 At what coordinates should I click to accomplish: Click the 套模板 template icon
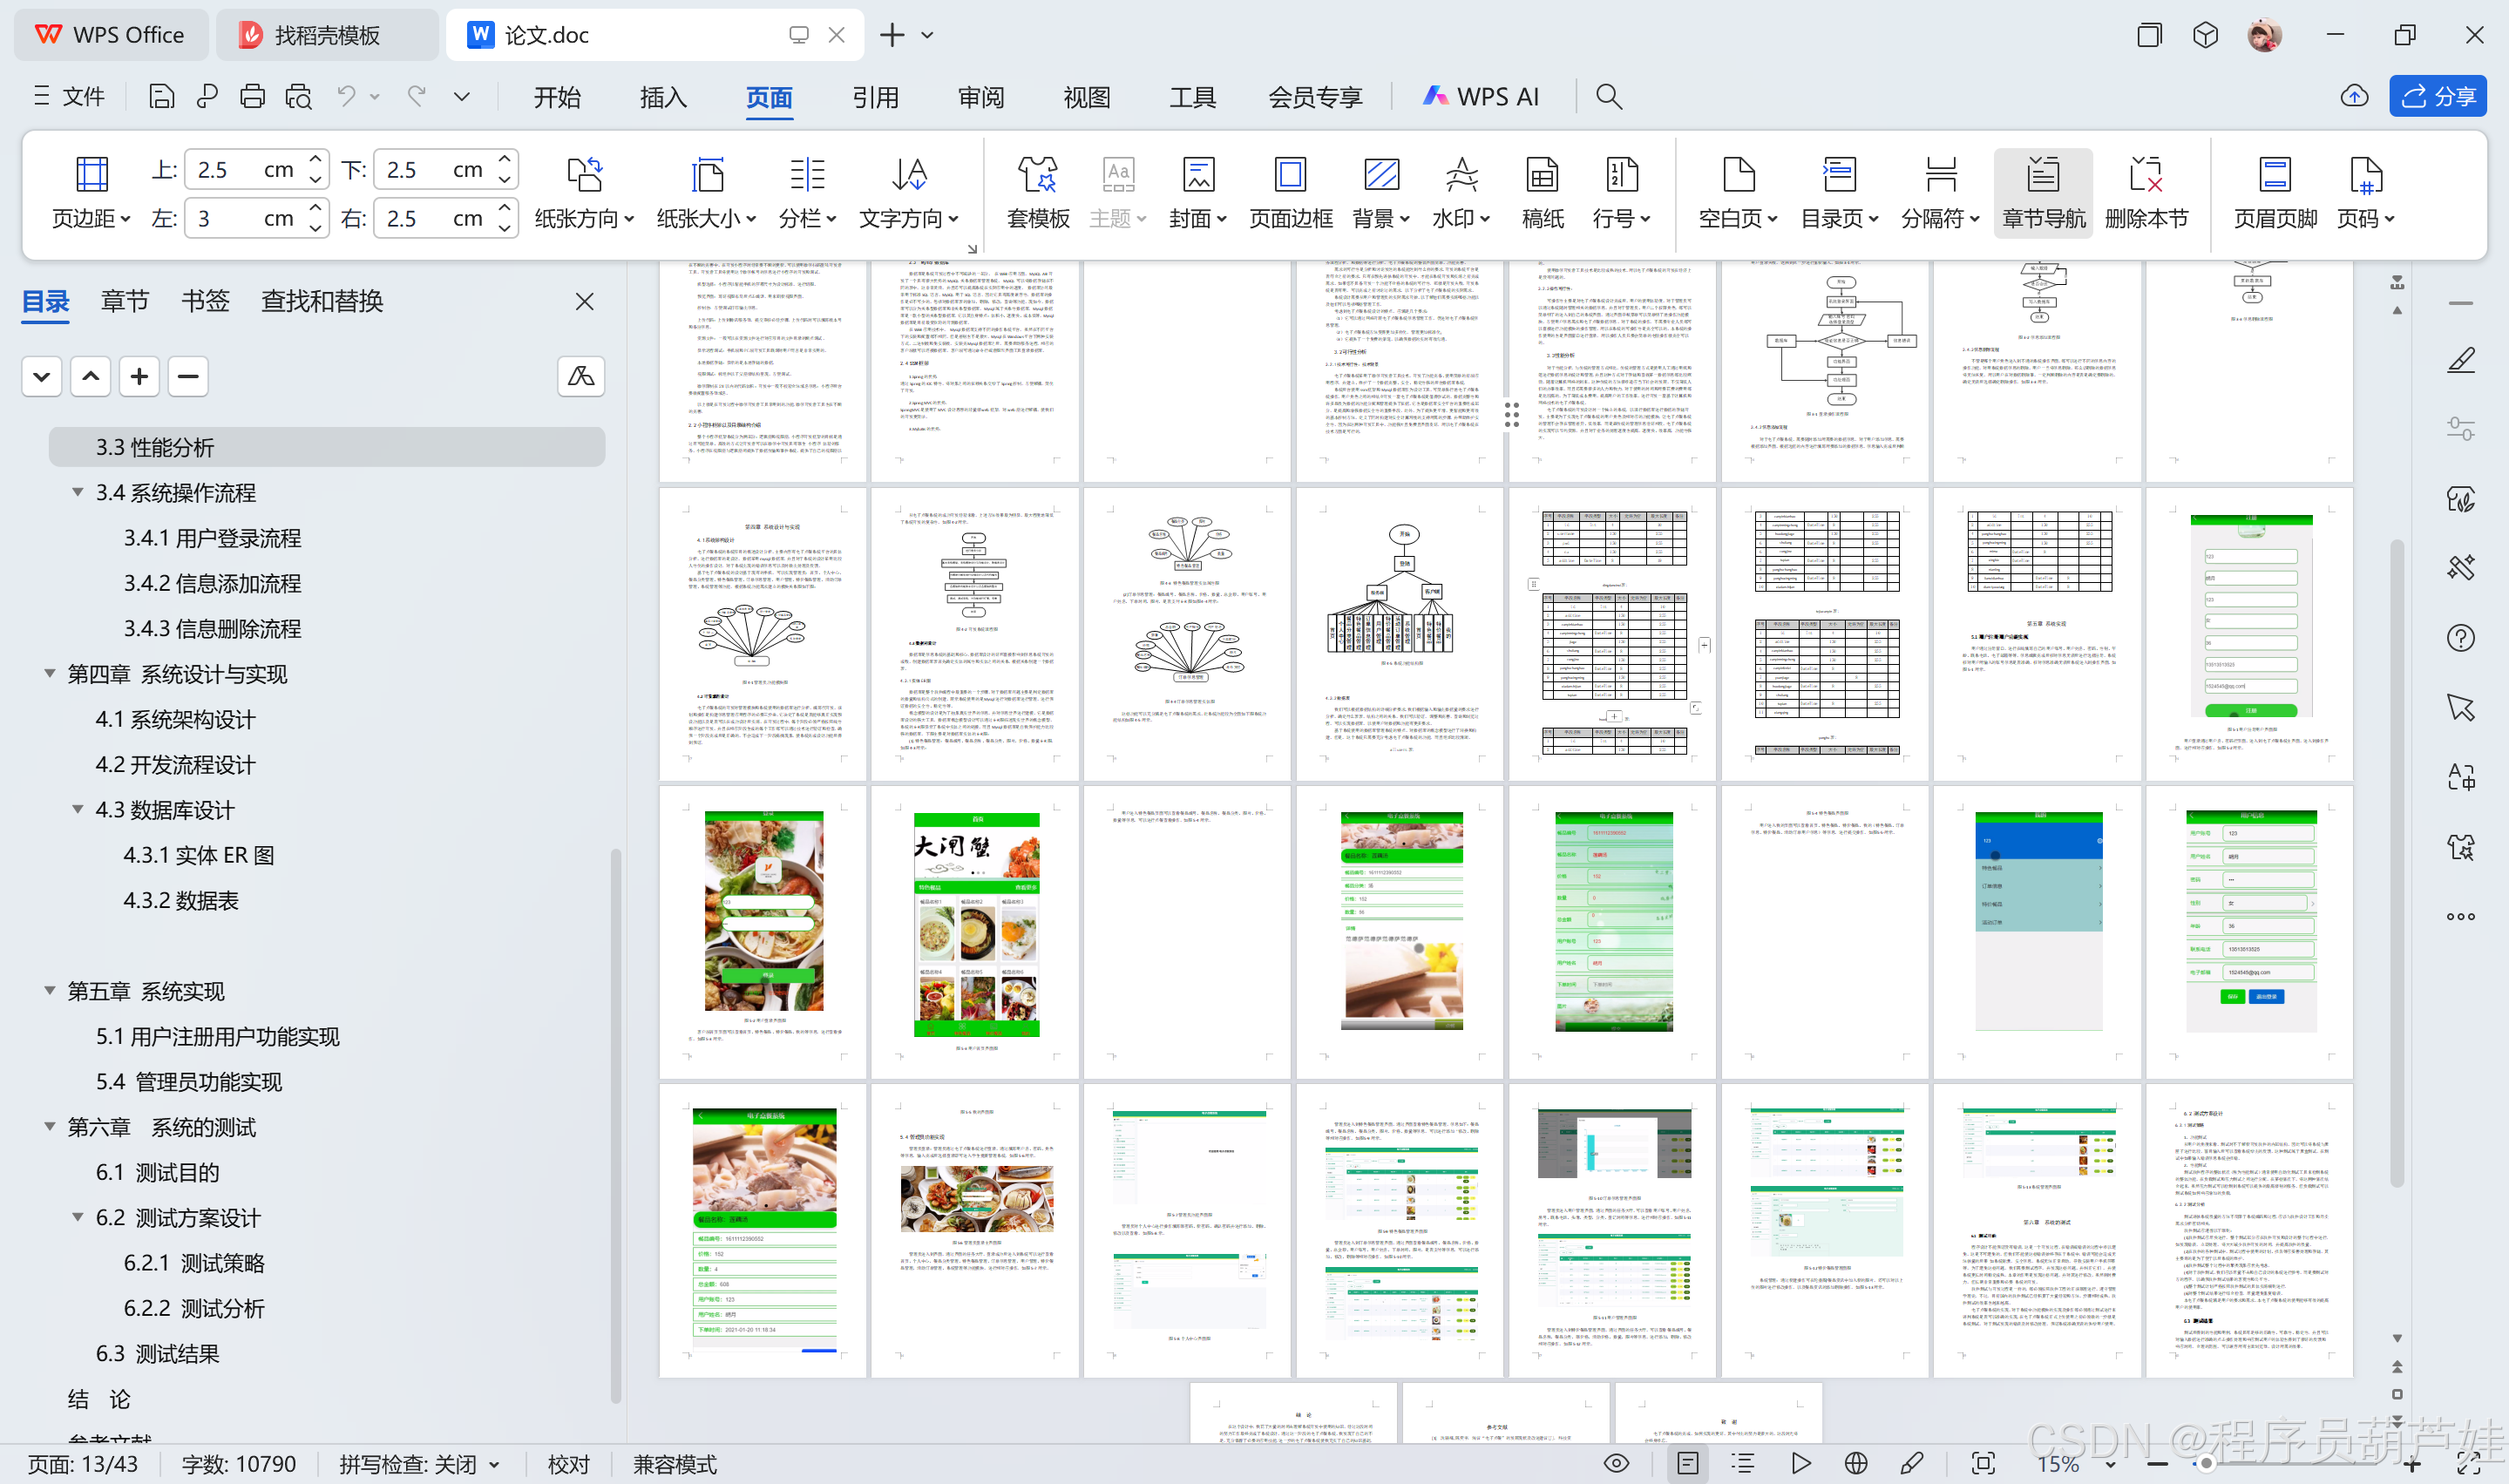(1037, 193)
